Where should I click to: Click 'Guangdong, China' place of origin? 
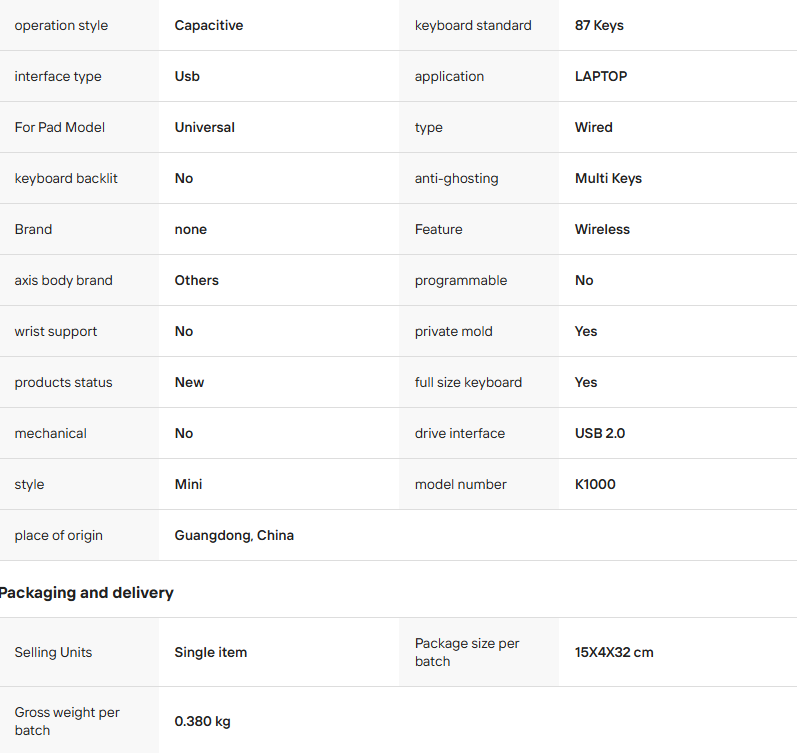pos(234,535)
